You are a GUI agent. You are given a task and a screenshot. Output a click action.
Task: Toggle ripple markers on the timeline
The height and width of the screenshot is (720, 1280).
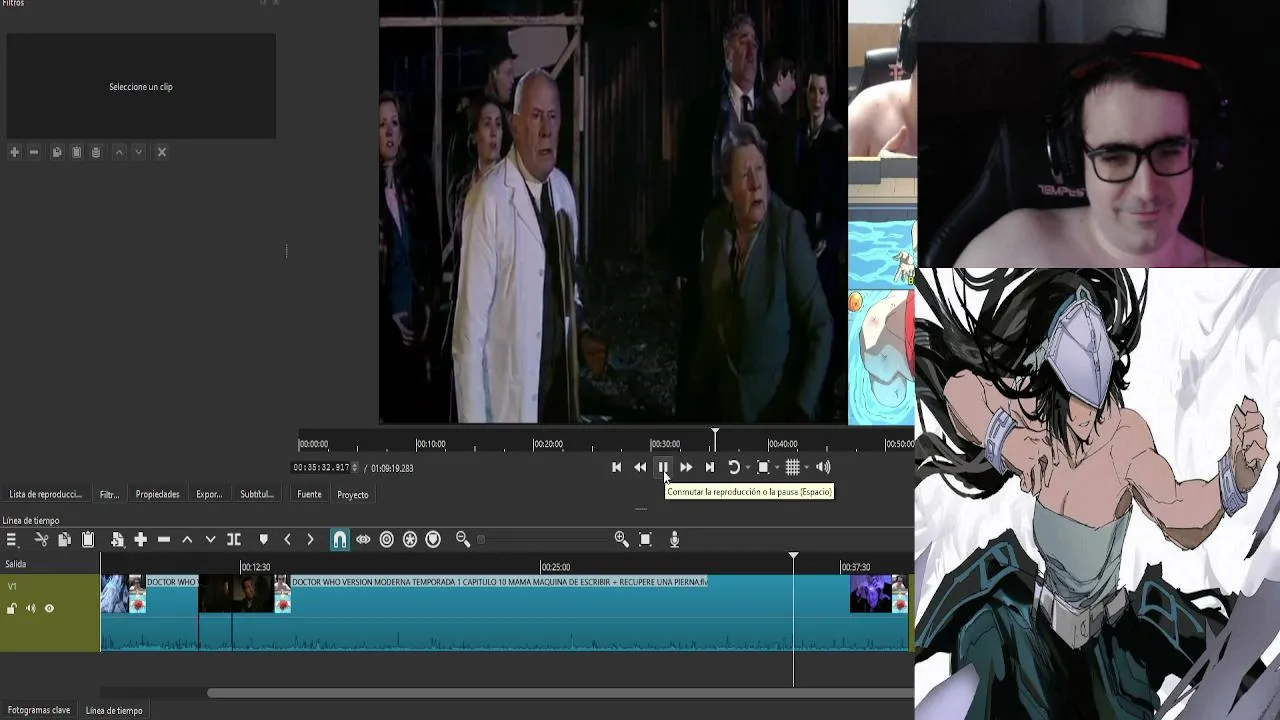[x=433, y=540]
